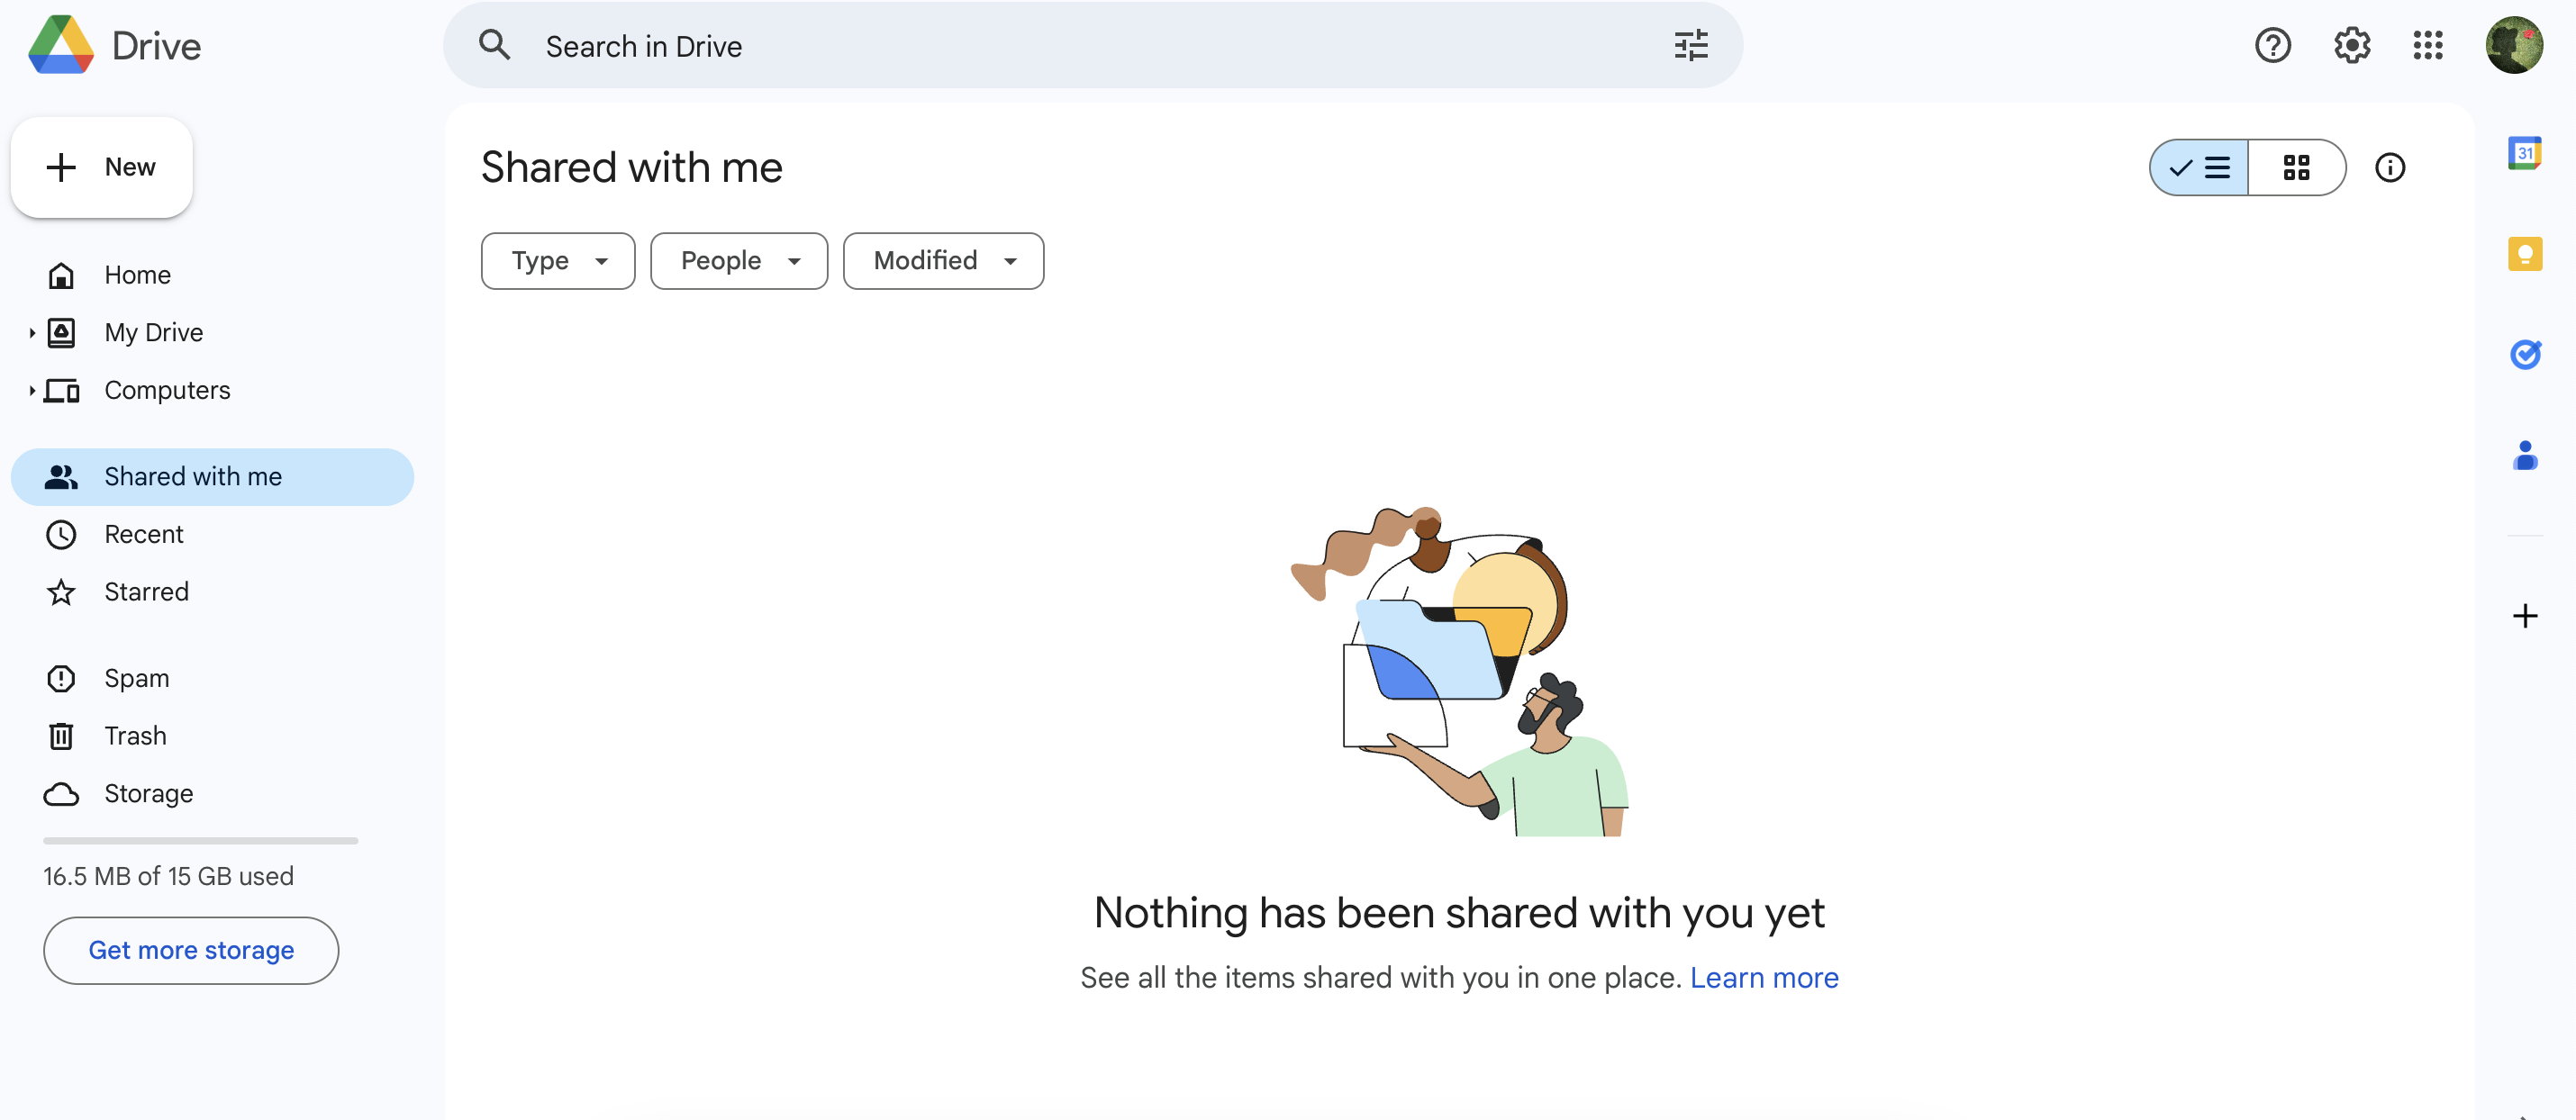
Task: Click the storage usage progress bar
Action: point(200,841)
